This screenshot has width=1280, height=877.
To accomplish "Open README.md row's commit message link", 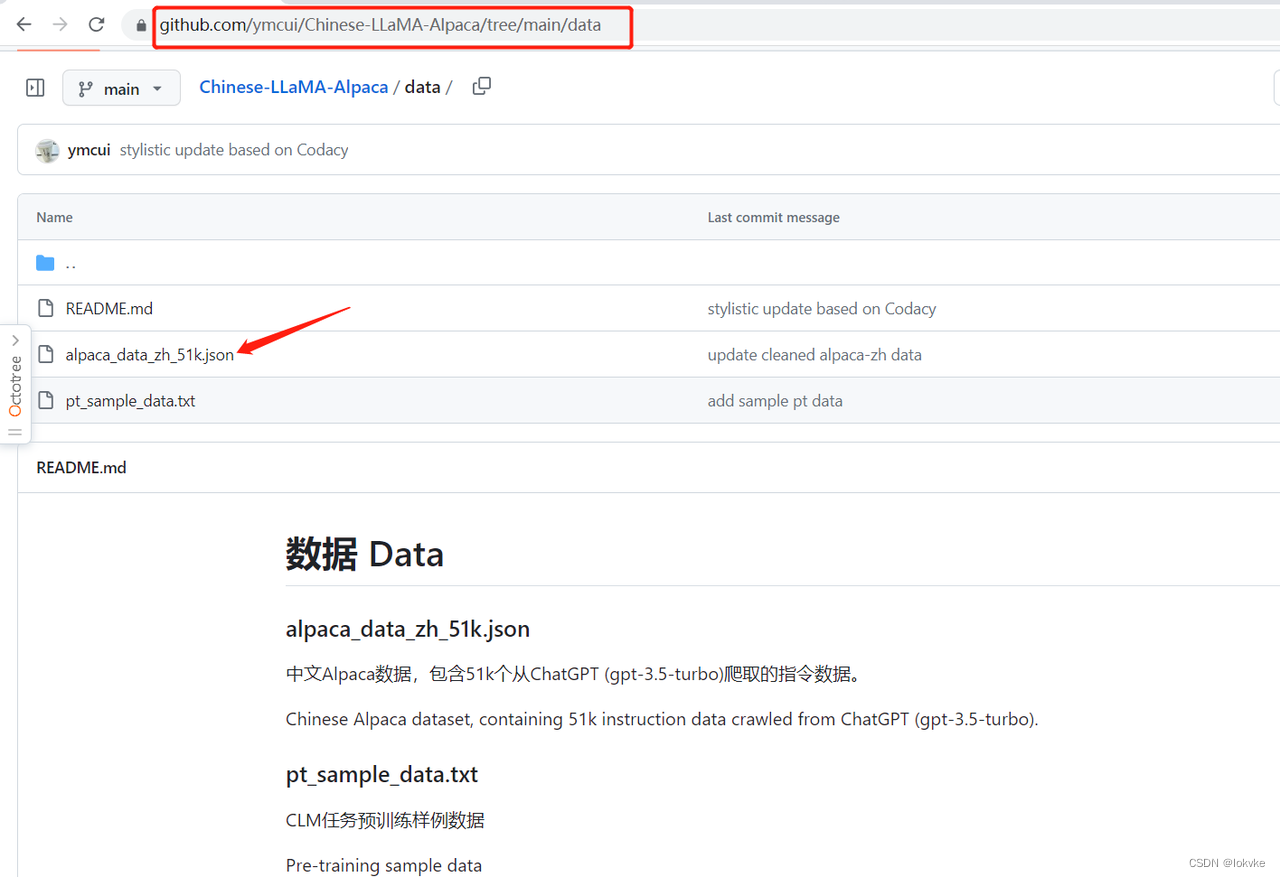I will tap(821, 309).
